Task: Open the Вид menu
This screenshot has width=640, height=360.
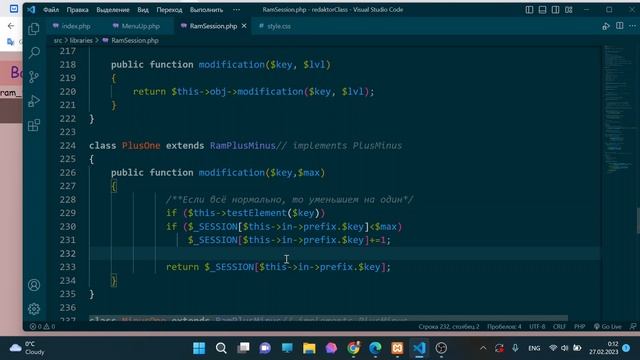Action: 143,9
